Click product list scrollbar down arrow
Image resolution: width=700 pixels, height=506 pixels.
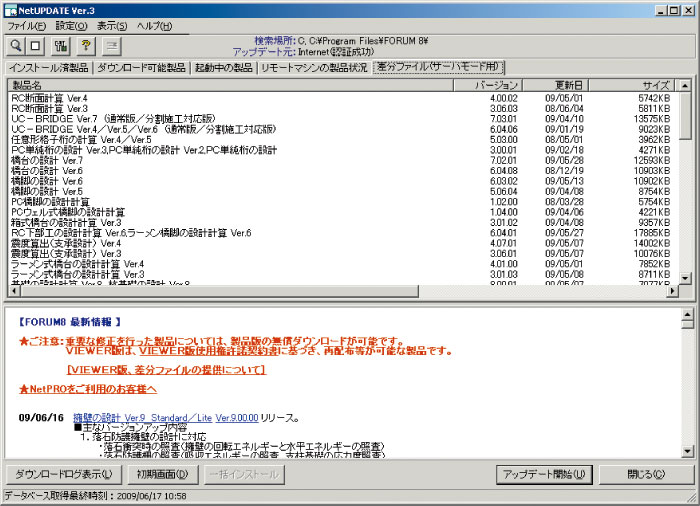point(685,278)
